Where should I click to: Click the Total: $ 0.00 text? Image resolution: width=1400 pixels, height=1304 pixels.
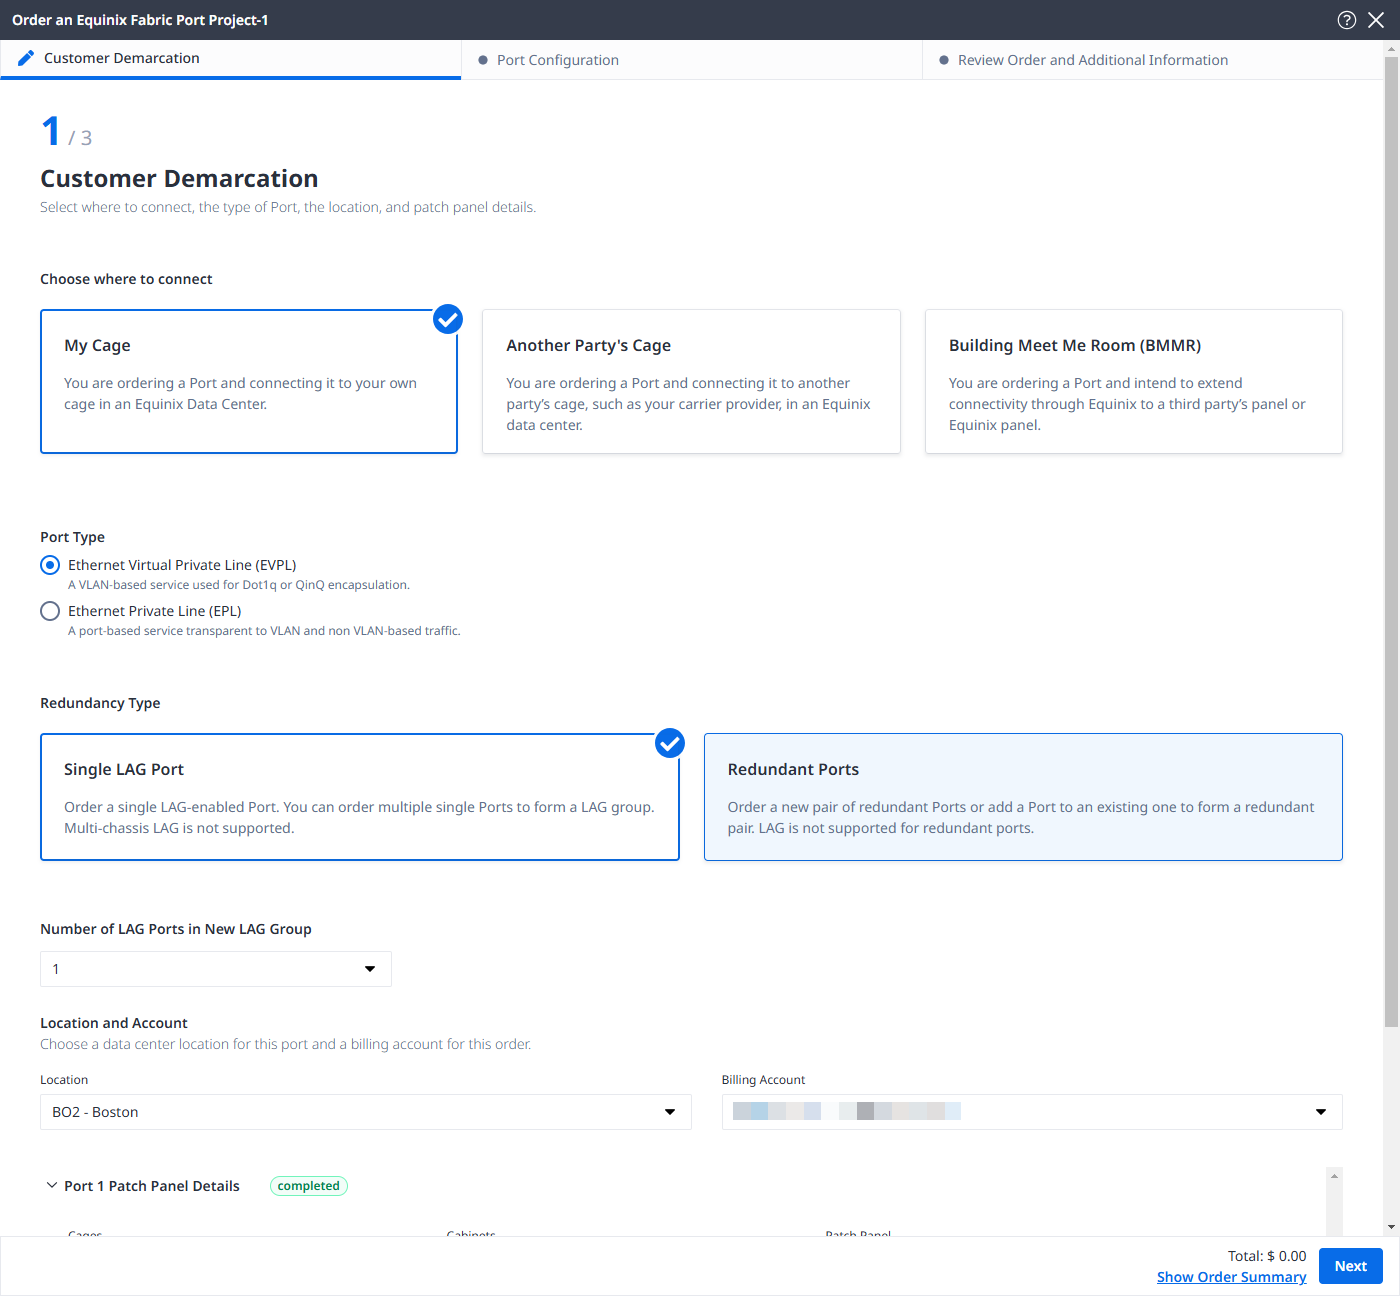(1267, 1256)
